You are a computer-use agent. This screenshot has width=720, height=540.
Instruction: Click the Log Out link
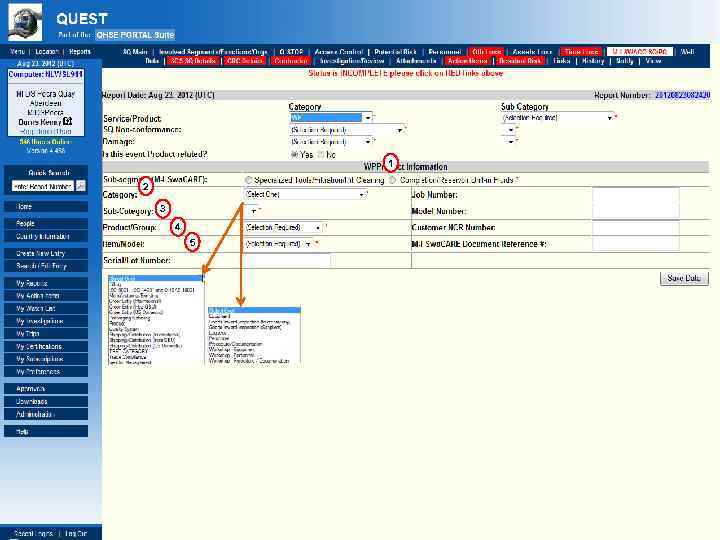(76, 534)
